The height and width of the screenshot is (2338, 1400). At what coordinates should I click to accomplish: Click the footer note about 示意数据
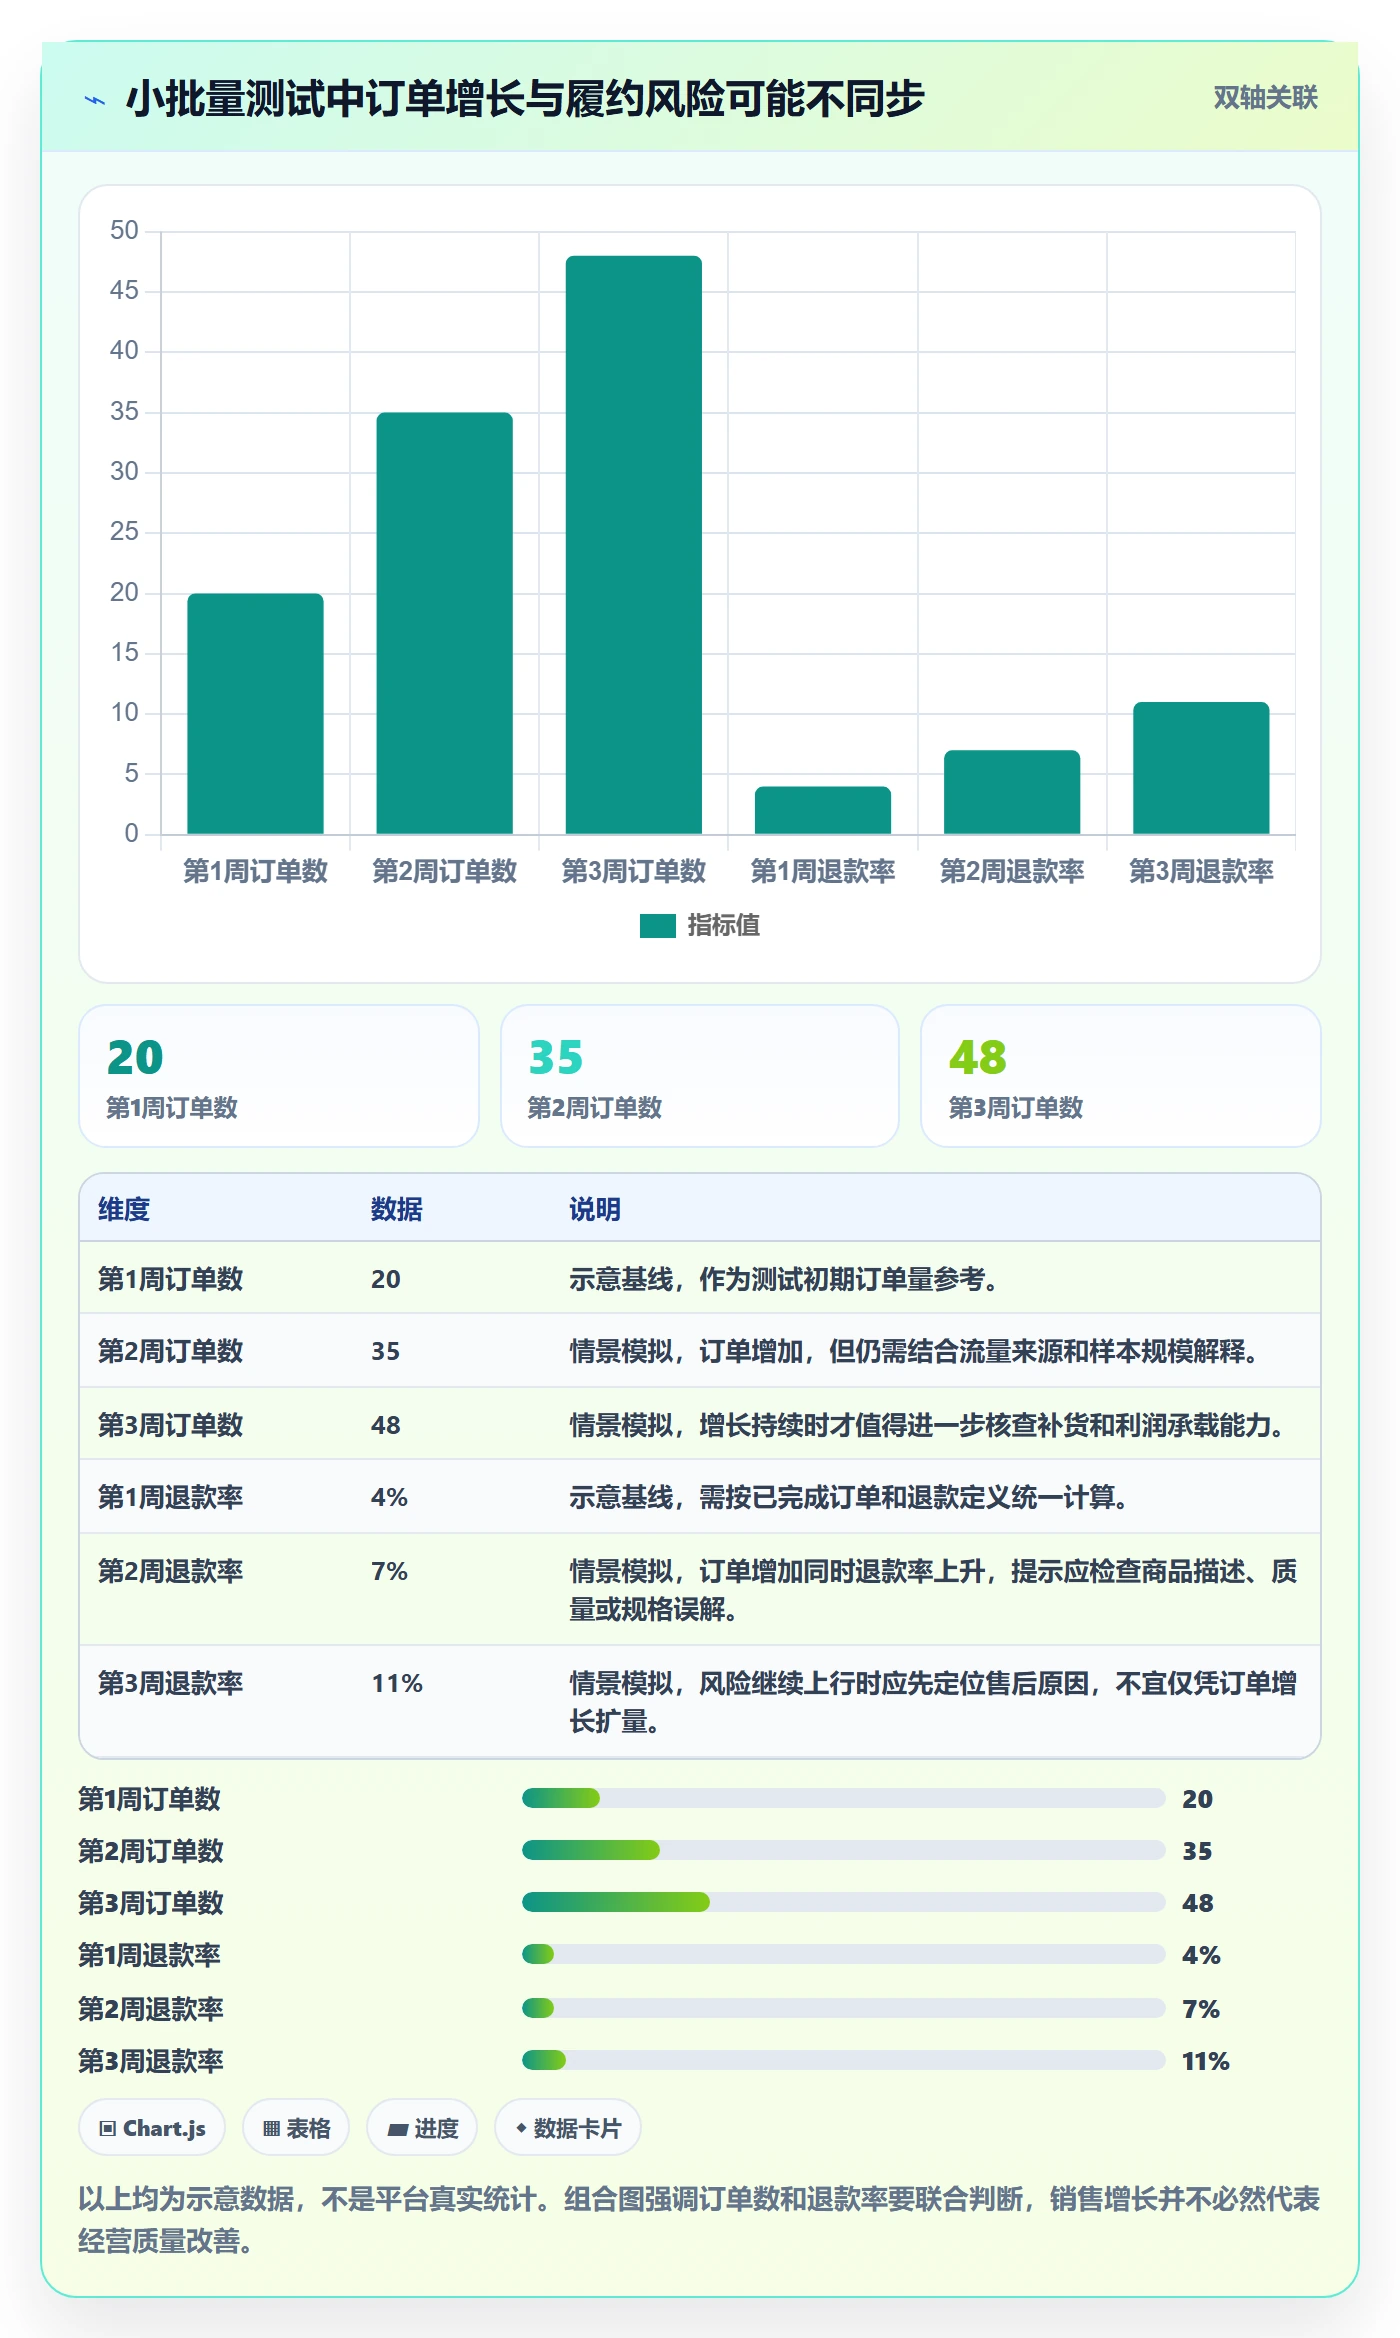[x=699, y=2220]
